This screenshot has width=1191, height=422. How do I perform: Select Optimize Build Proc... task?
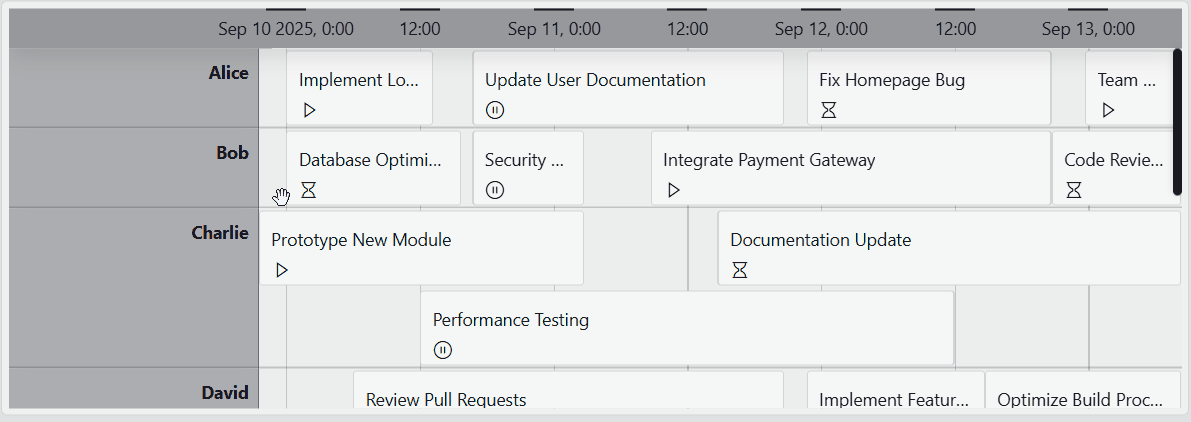pyautogui.click(x=1083, y=389)
